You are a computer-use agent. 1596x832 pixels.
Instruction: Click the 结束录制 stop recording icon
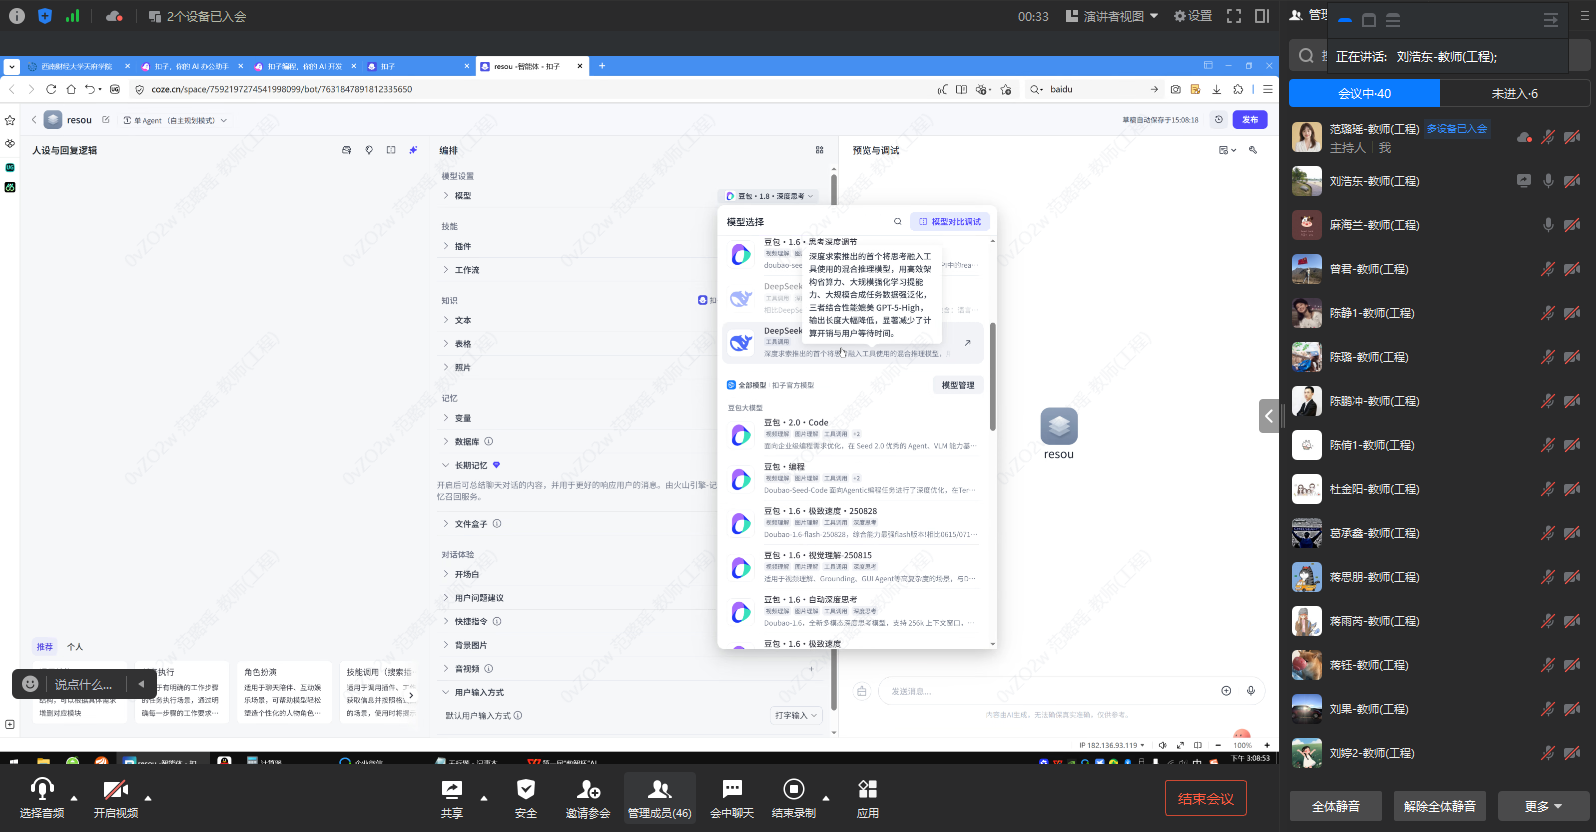click(794, 789)
